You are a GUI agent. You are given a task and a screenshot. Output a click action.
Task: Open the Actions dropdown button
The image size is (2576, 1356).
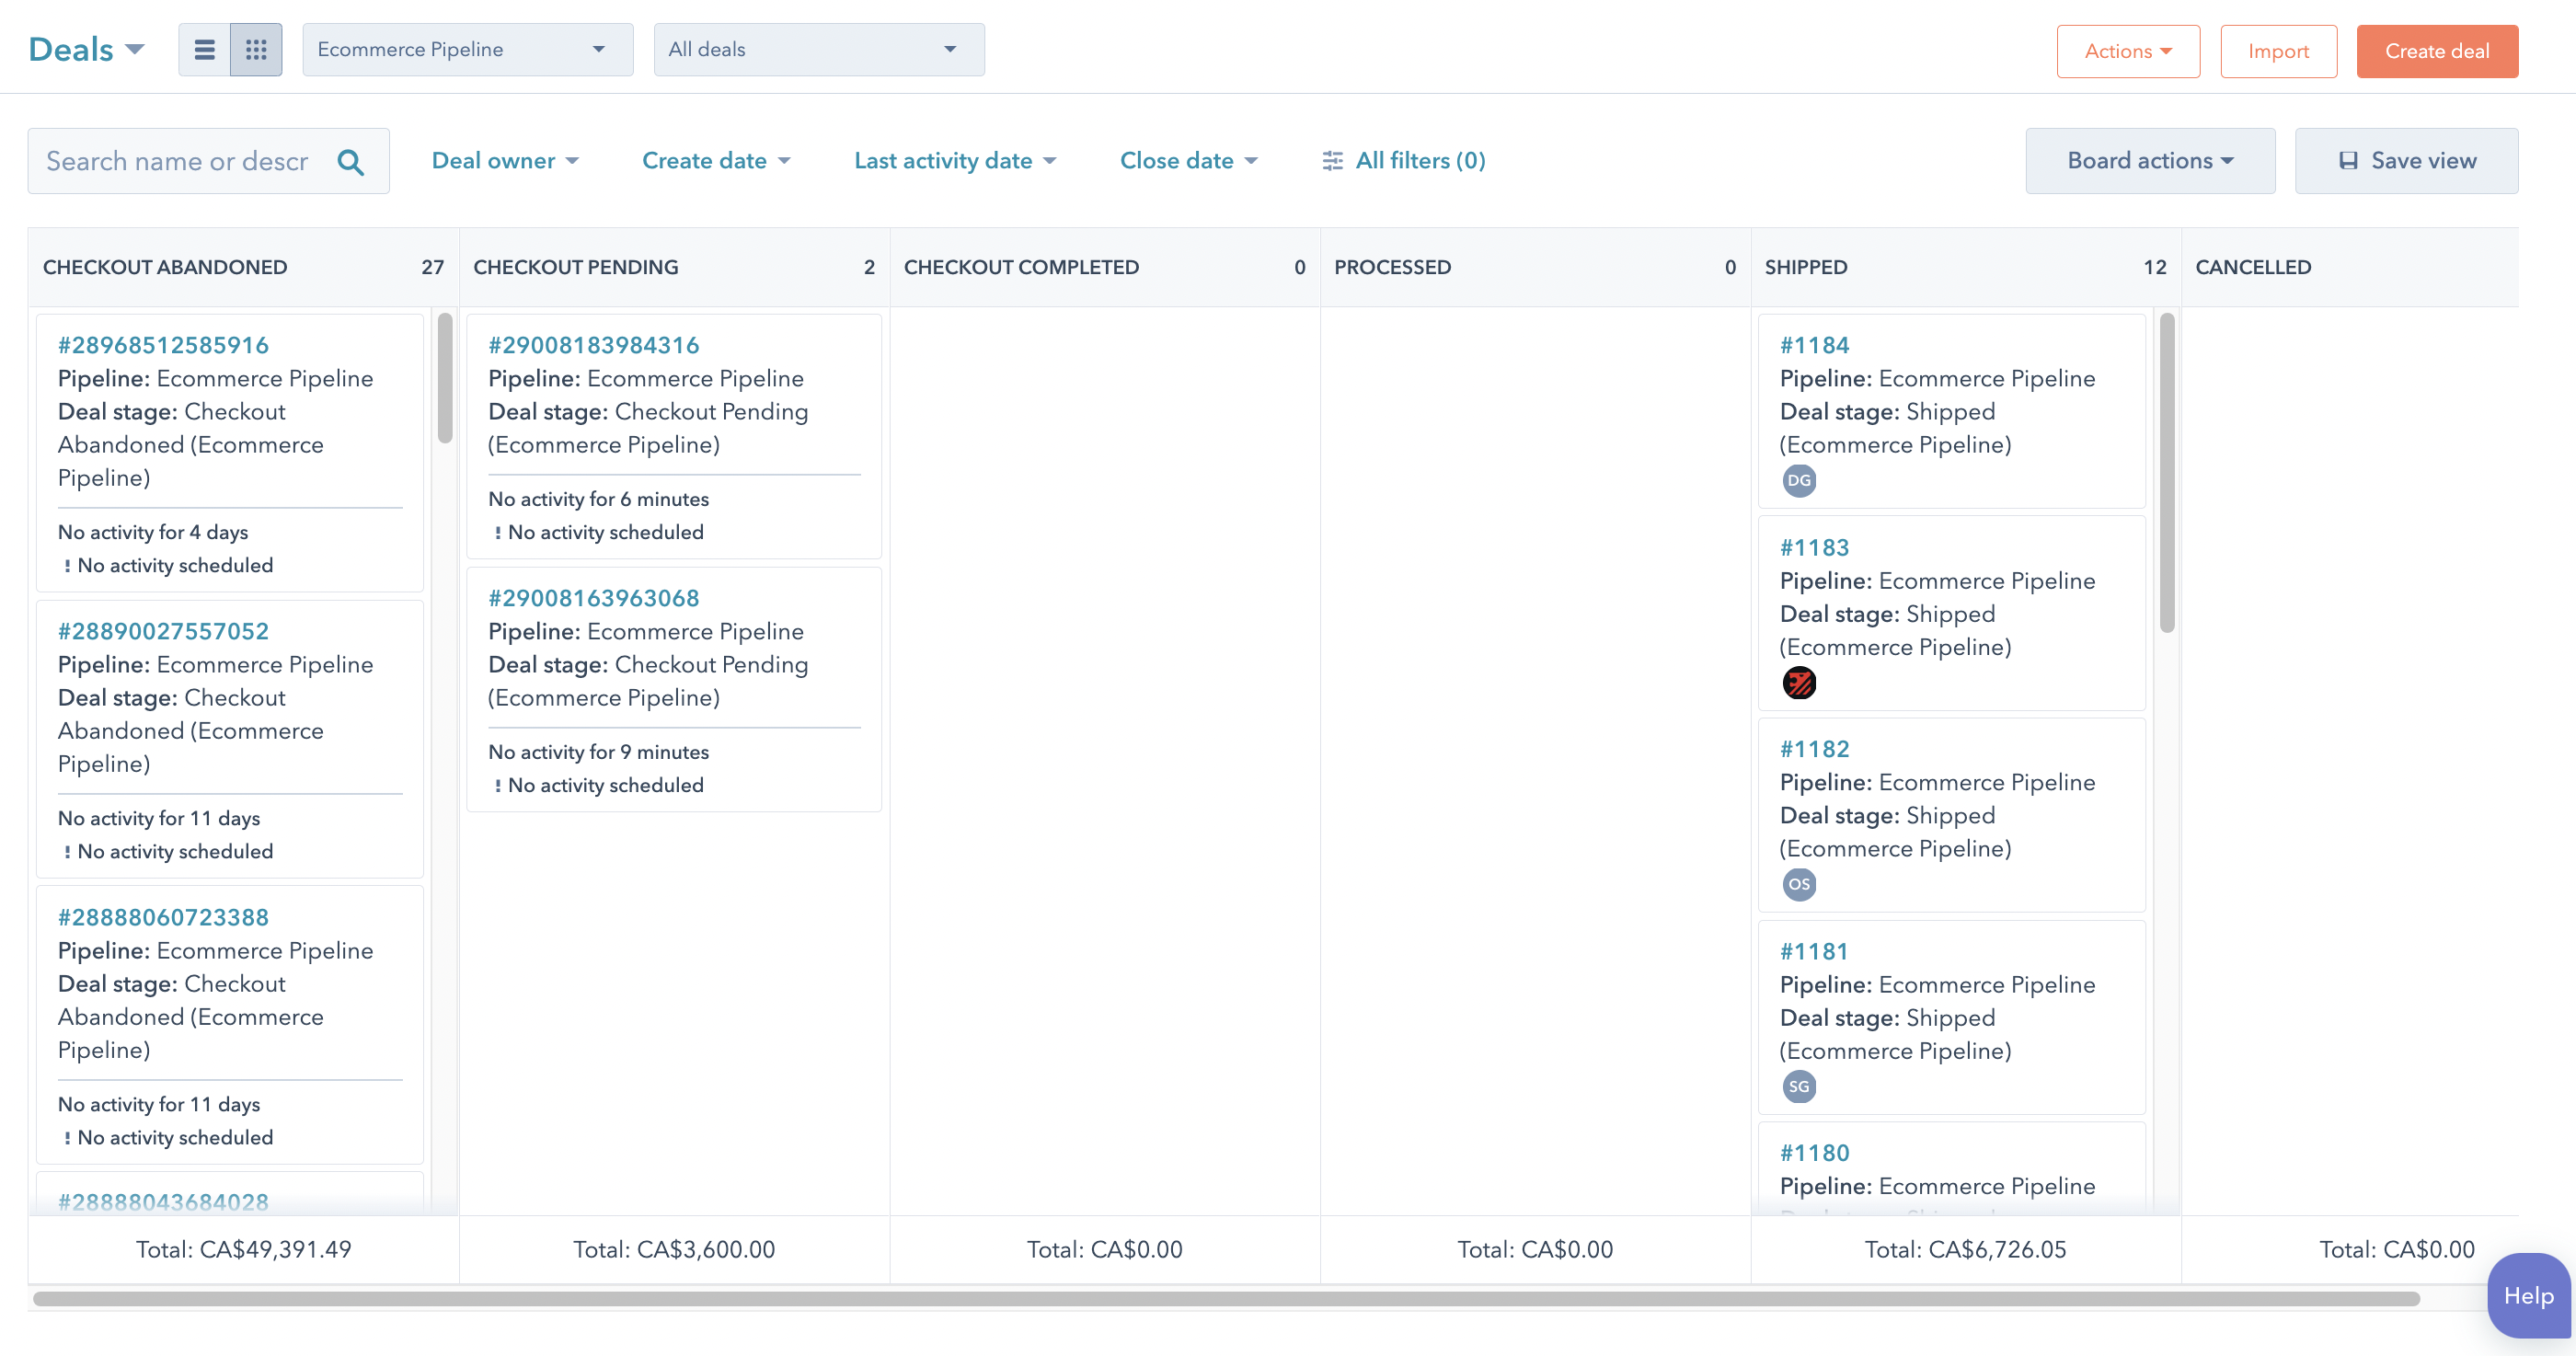point(2128,51)
